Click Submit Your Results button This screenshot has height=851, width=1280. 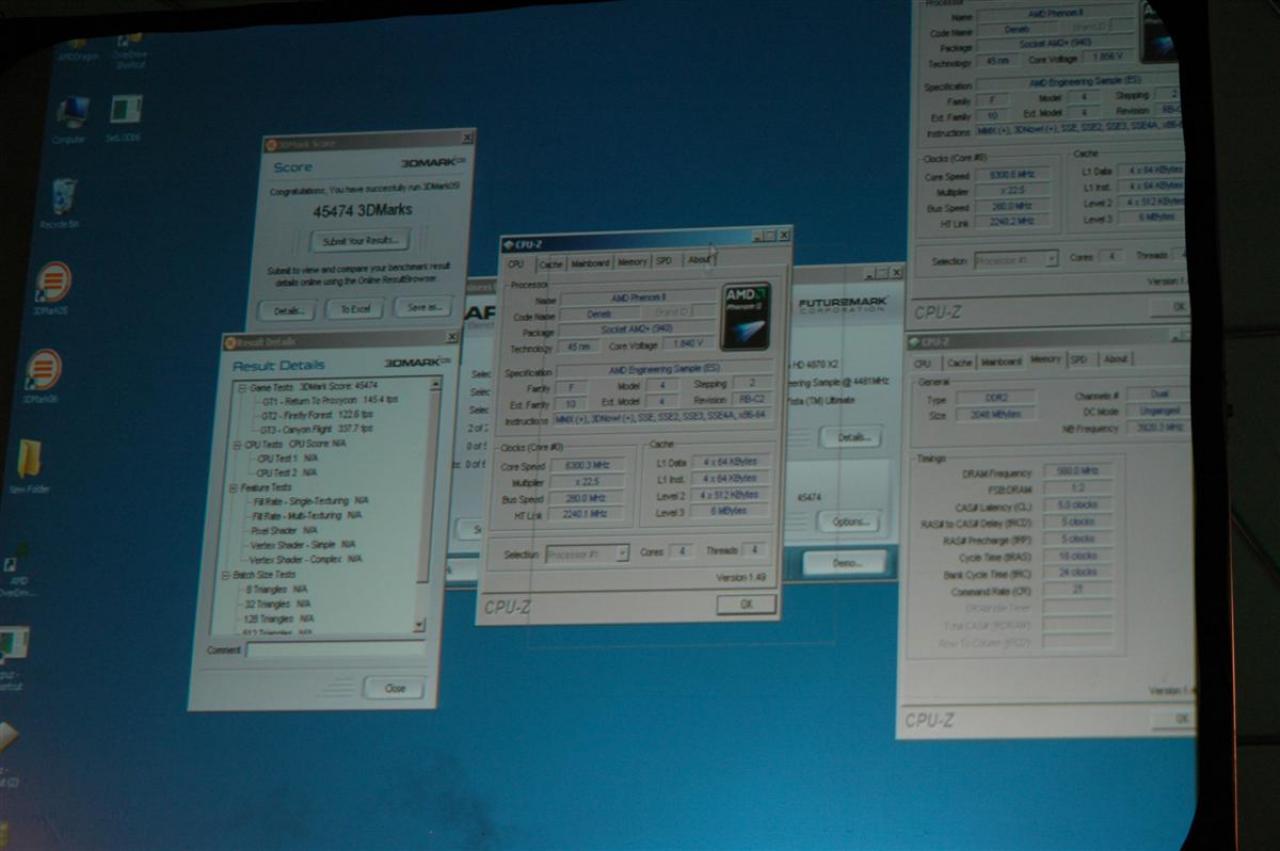click(360, 241)
